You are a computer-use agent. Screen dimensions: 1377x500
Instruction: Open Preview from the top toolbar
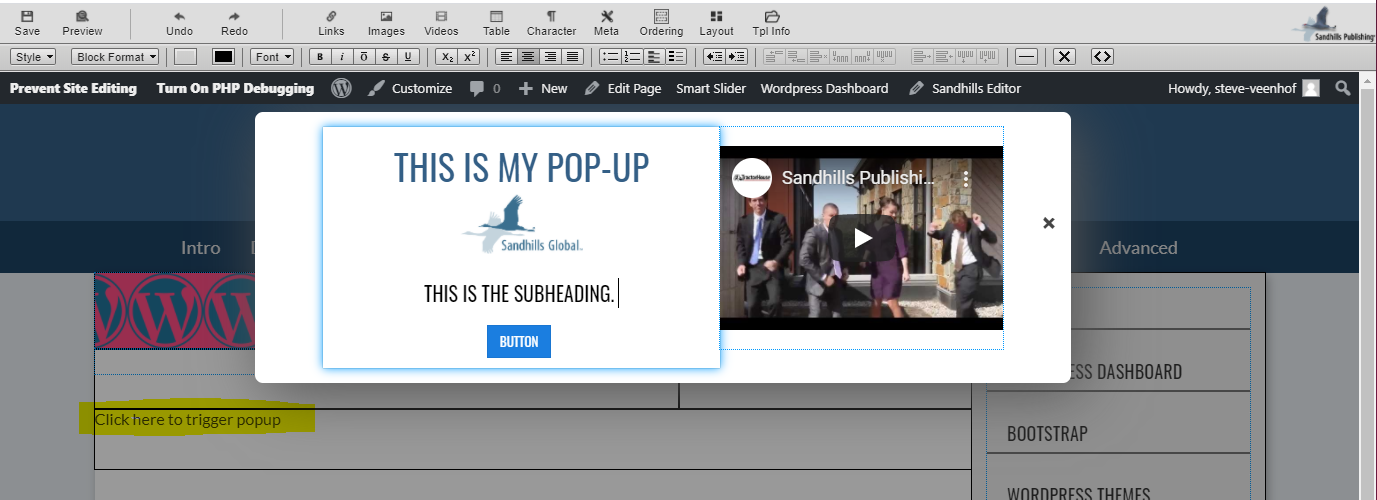pos(82,23)
